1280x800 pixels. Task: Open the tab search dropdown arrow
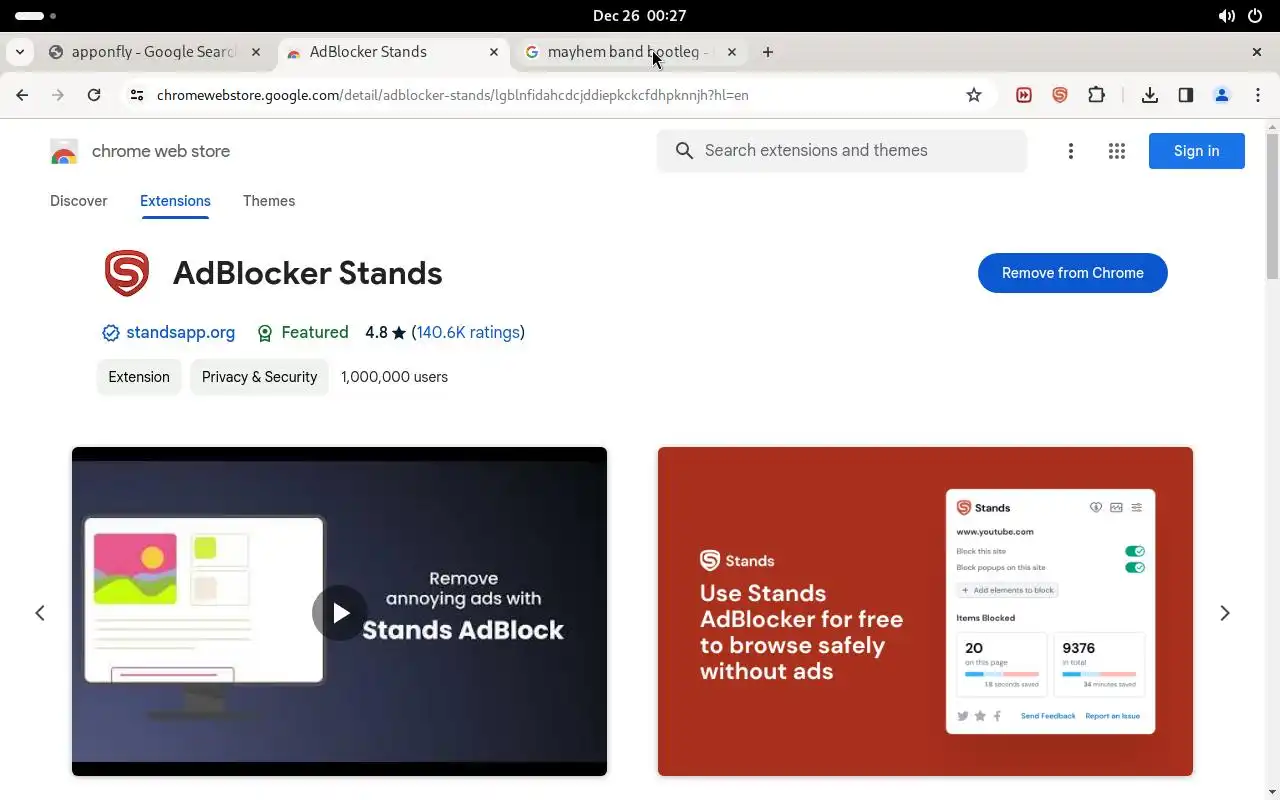(20, 52)
